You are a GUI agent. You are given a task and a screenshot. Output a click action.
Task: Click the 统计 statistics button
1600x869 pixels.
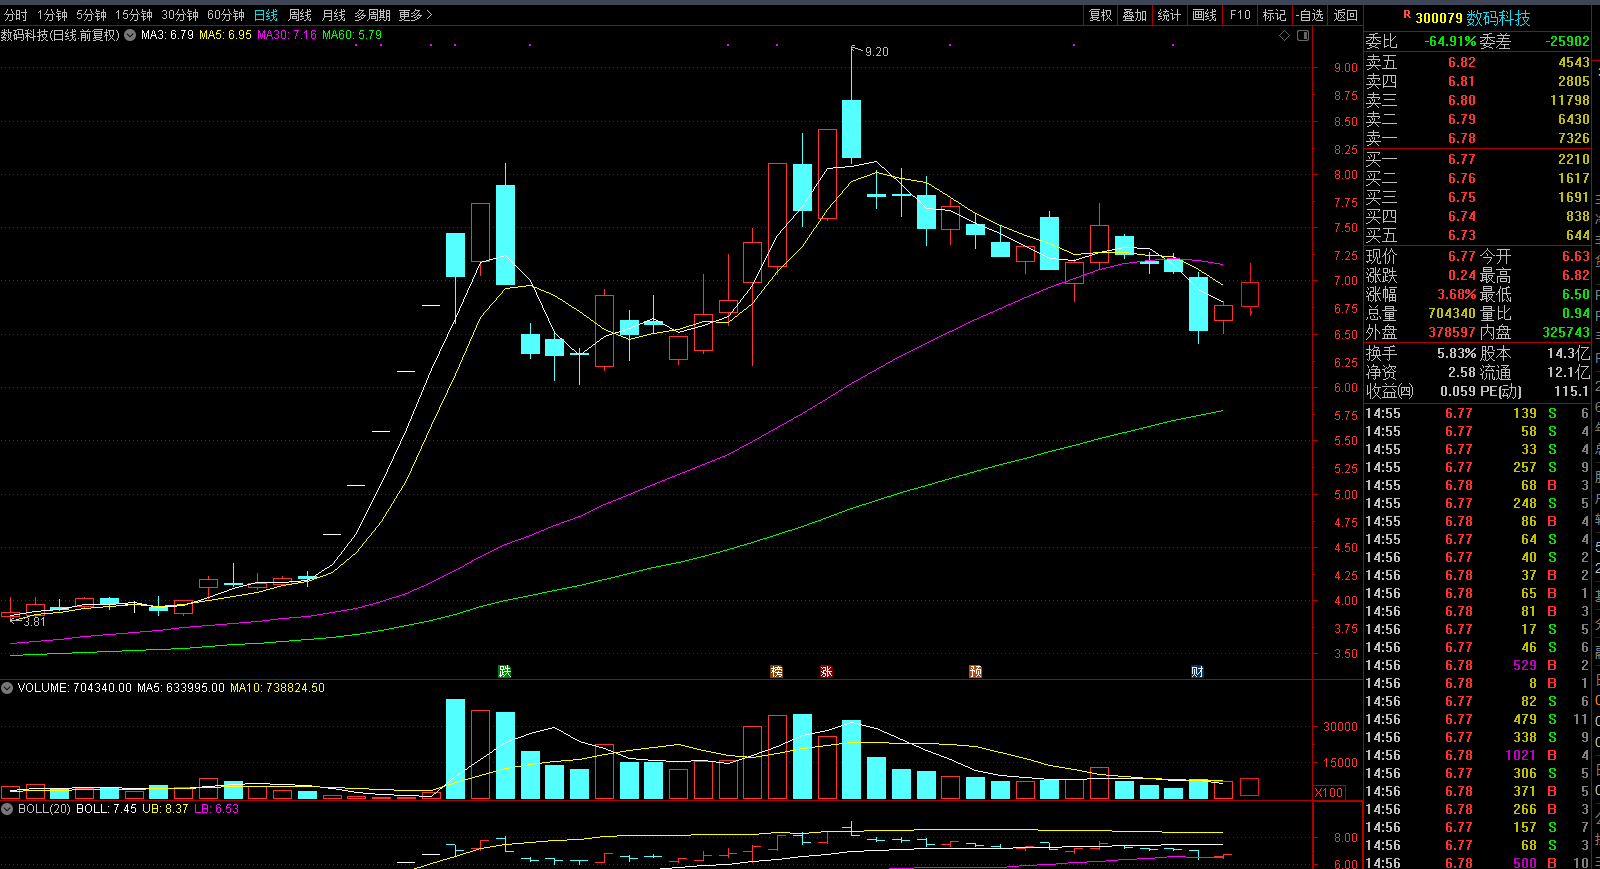click(1169, 15)
